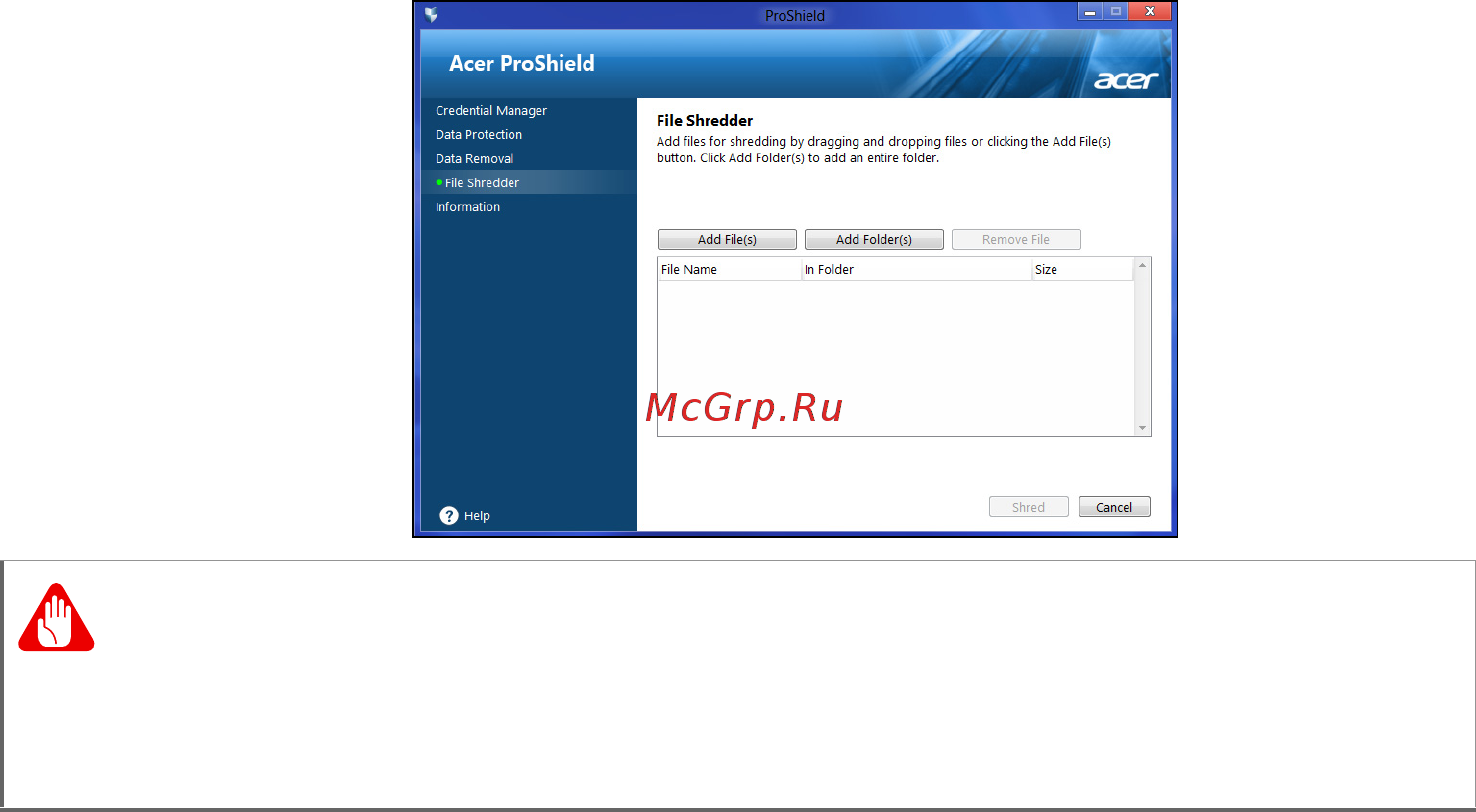
Task: Open the Credential Manager section
Action: [491, 111]
